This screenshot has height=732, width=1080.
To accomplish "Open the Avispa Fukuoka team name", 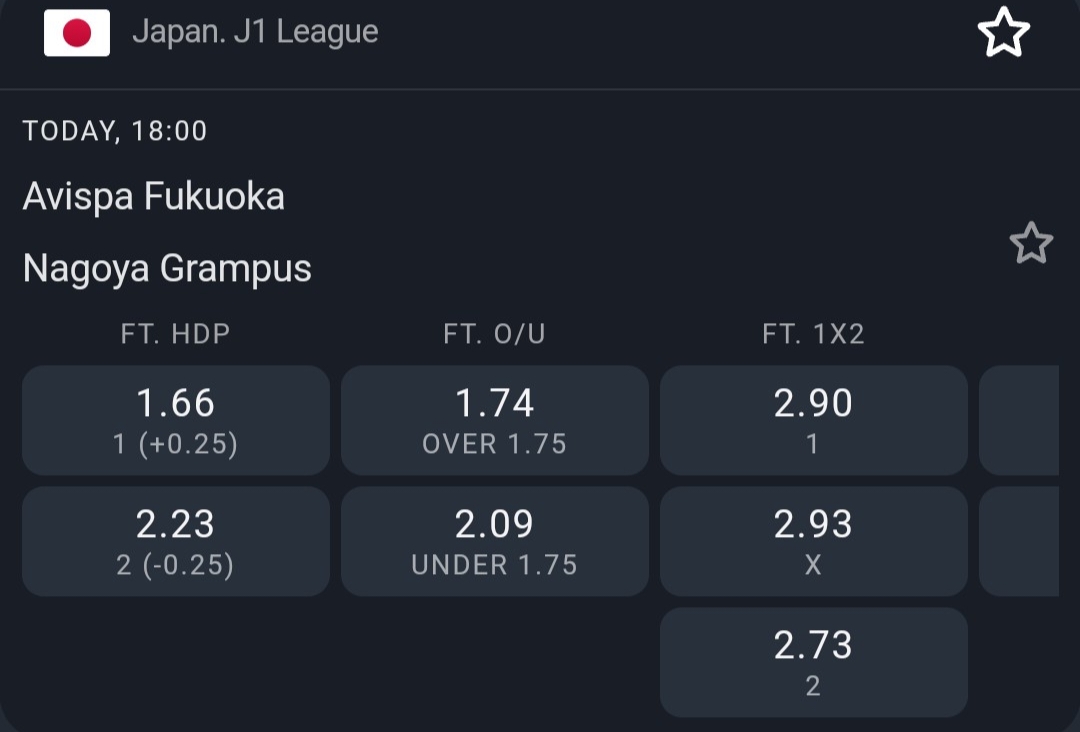I will tap(154, 197).
